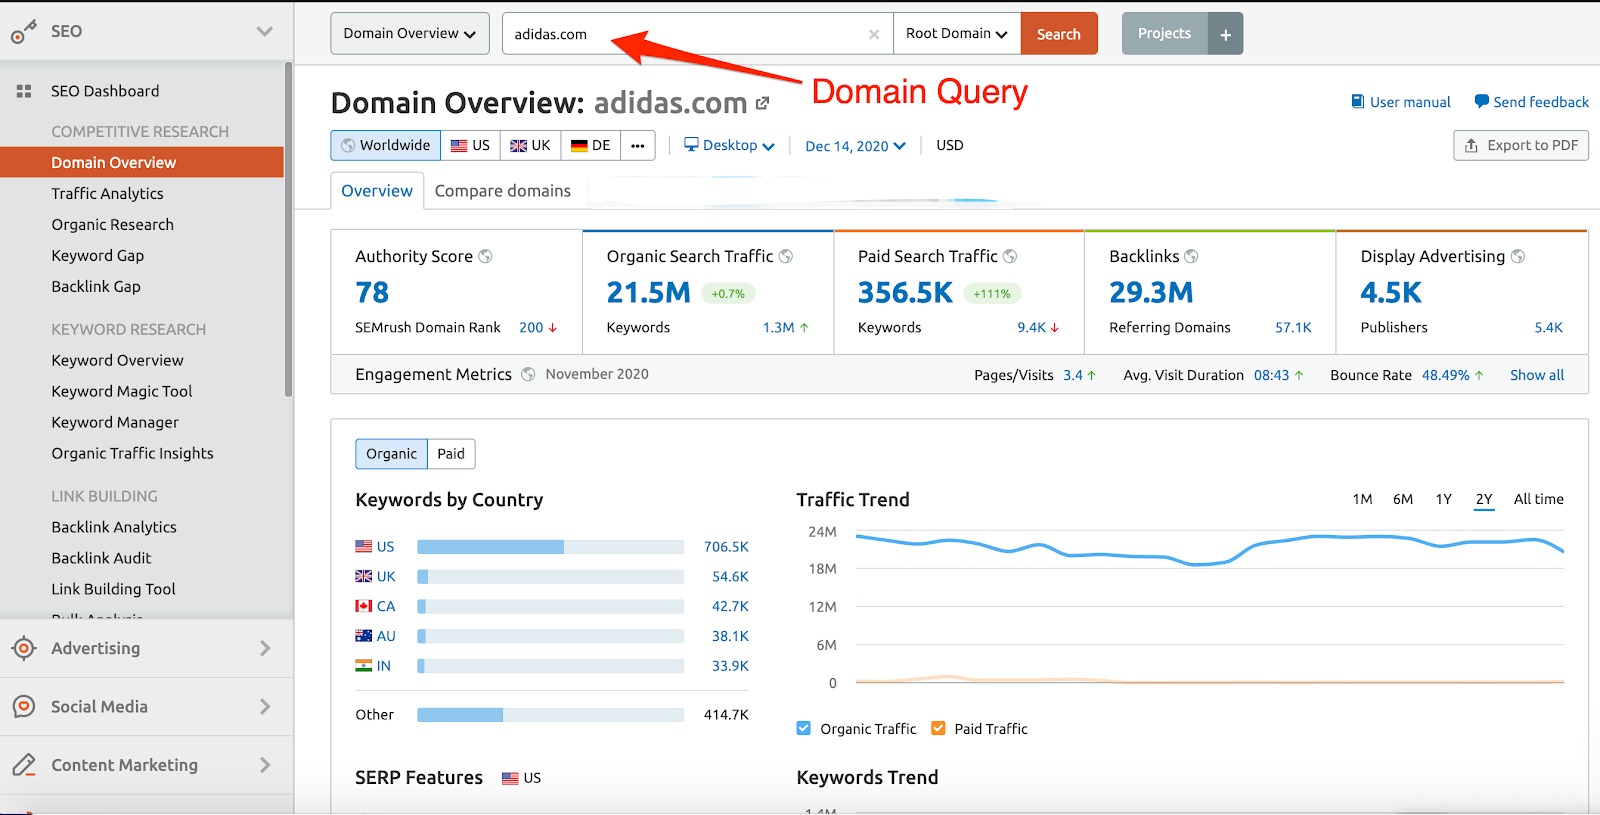Click the User manual book icon
1600x815 pixels.
tap(1357, 101)
